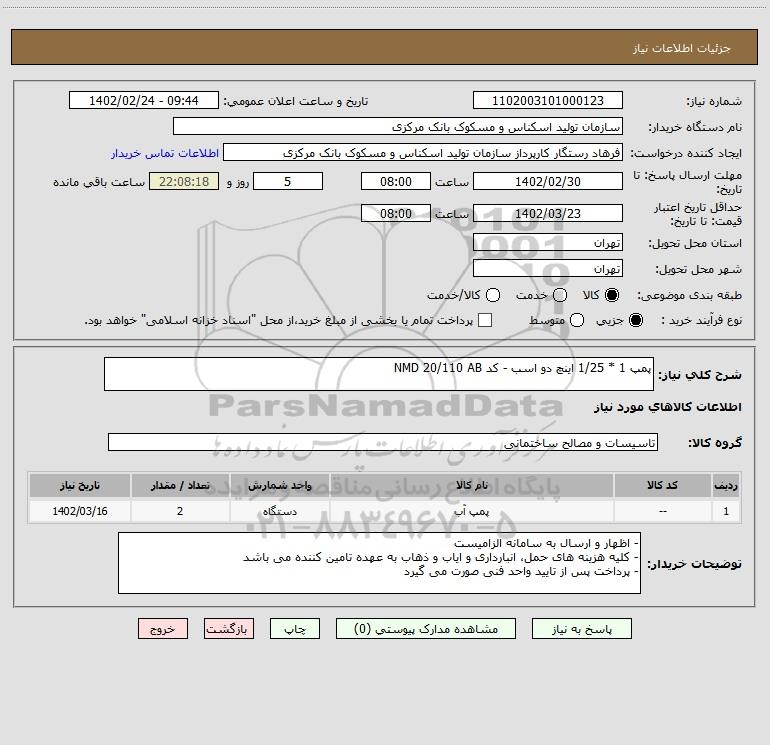Click the ردیف column header
The height and width of the screenshot is (745, 770).
(x=726, y=486)
